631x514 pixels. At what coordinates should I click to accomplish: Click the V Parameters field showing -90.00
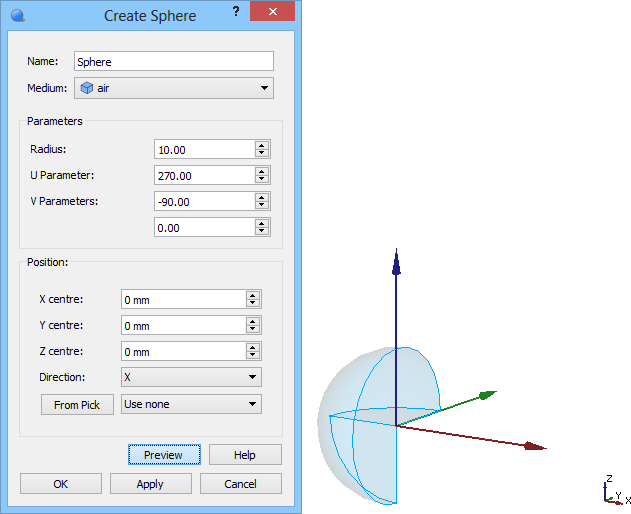204,201
